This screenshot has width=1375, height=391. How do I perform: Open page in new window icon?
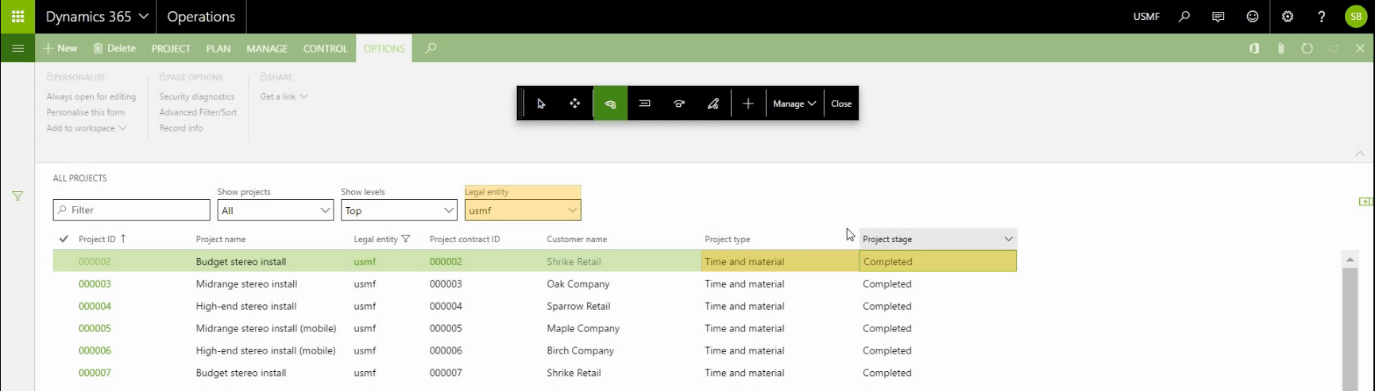[1333, 48]
